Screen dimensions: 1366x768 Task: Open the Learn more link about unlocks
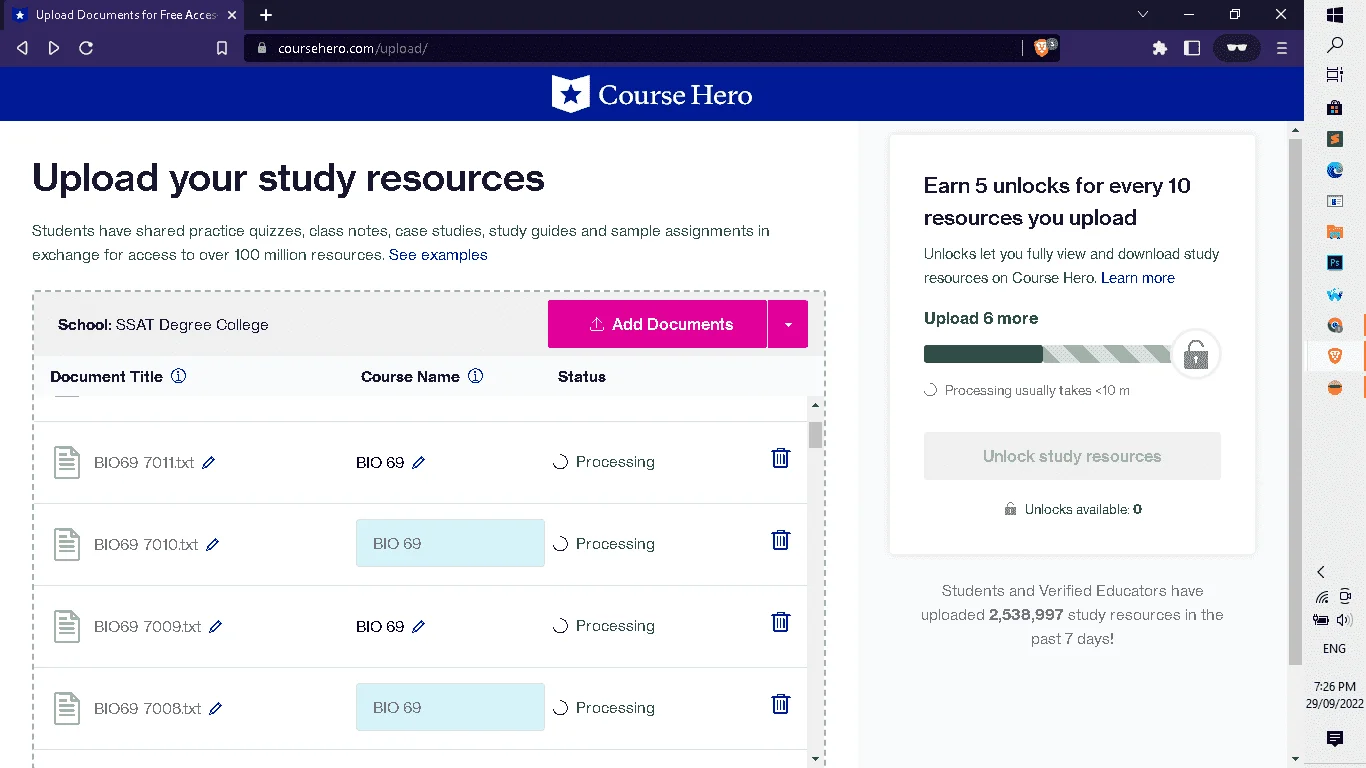tap(1138, 278)
